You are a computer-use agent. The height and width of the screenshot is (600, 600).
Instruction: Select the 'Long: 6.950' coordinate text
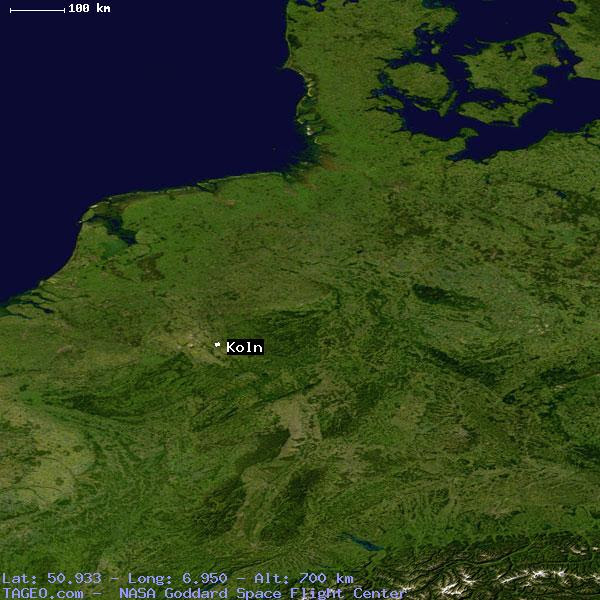click(178, 578)
